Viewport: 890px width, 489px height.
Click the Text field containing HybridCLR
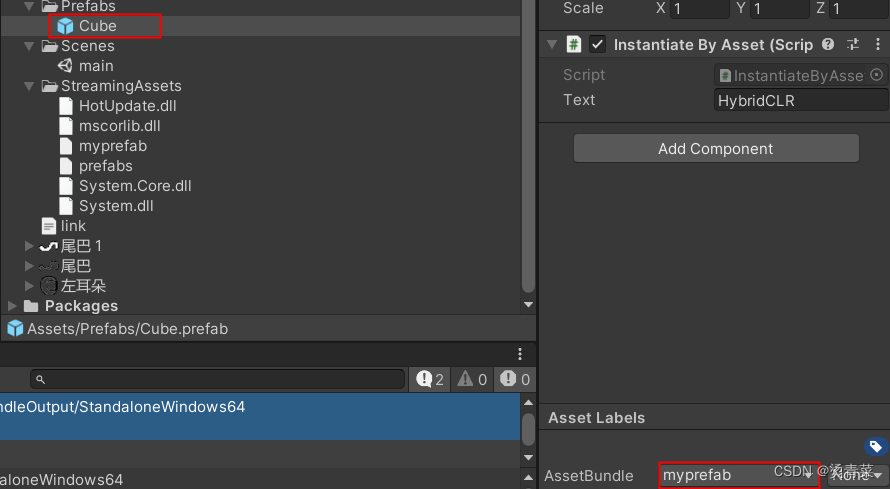tap(800, 100)
